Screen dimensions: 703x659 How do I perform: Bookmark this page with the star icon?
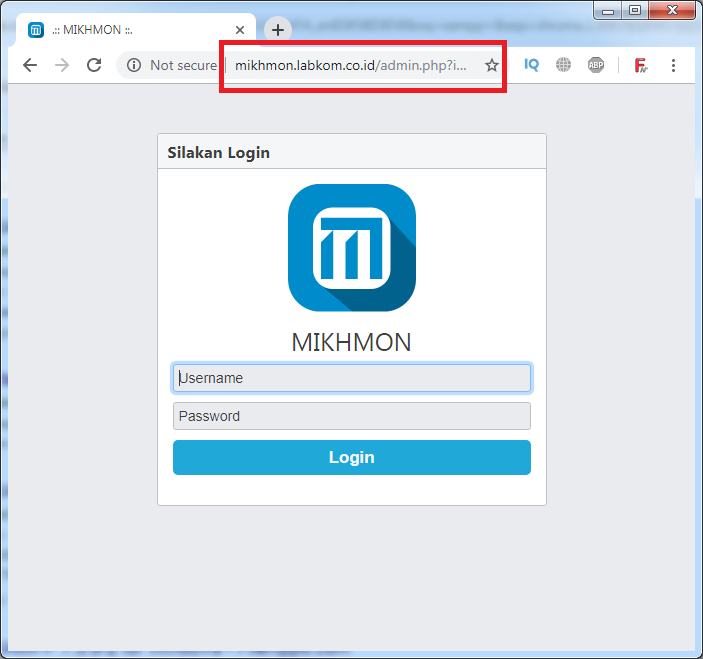coord(492,65)
